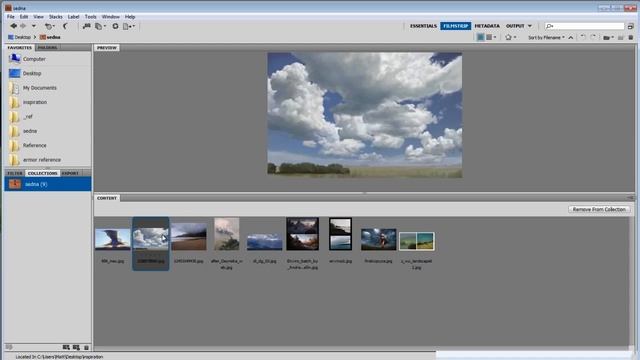
Task: Click the Get Photos from Camera icon
Action: (x=87, y=26)
